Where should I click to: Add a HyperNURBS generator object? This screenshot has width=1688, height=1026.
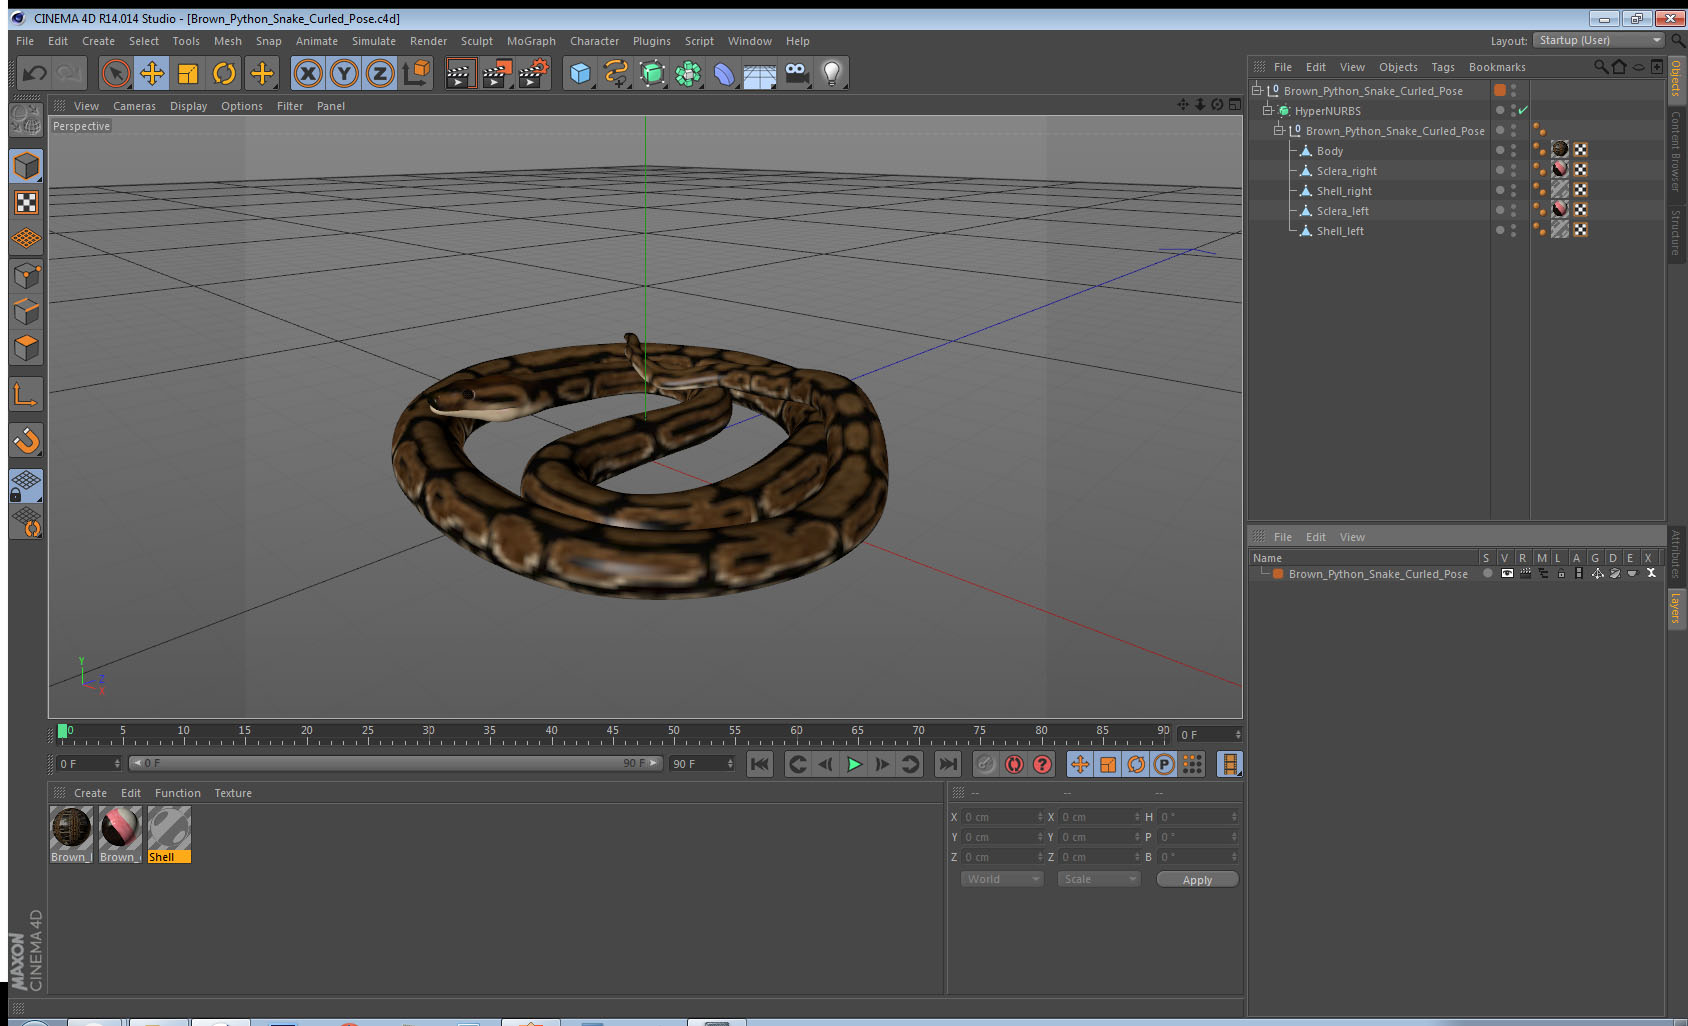click(x=652, y=73)
